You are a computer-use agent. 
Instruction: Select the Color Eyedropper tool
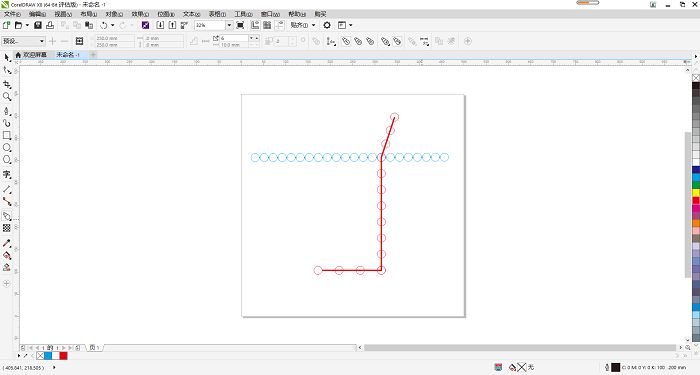[7, 243]
